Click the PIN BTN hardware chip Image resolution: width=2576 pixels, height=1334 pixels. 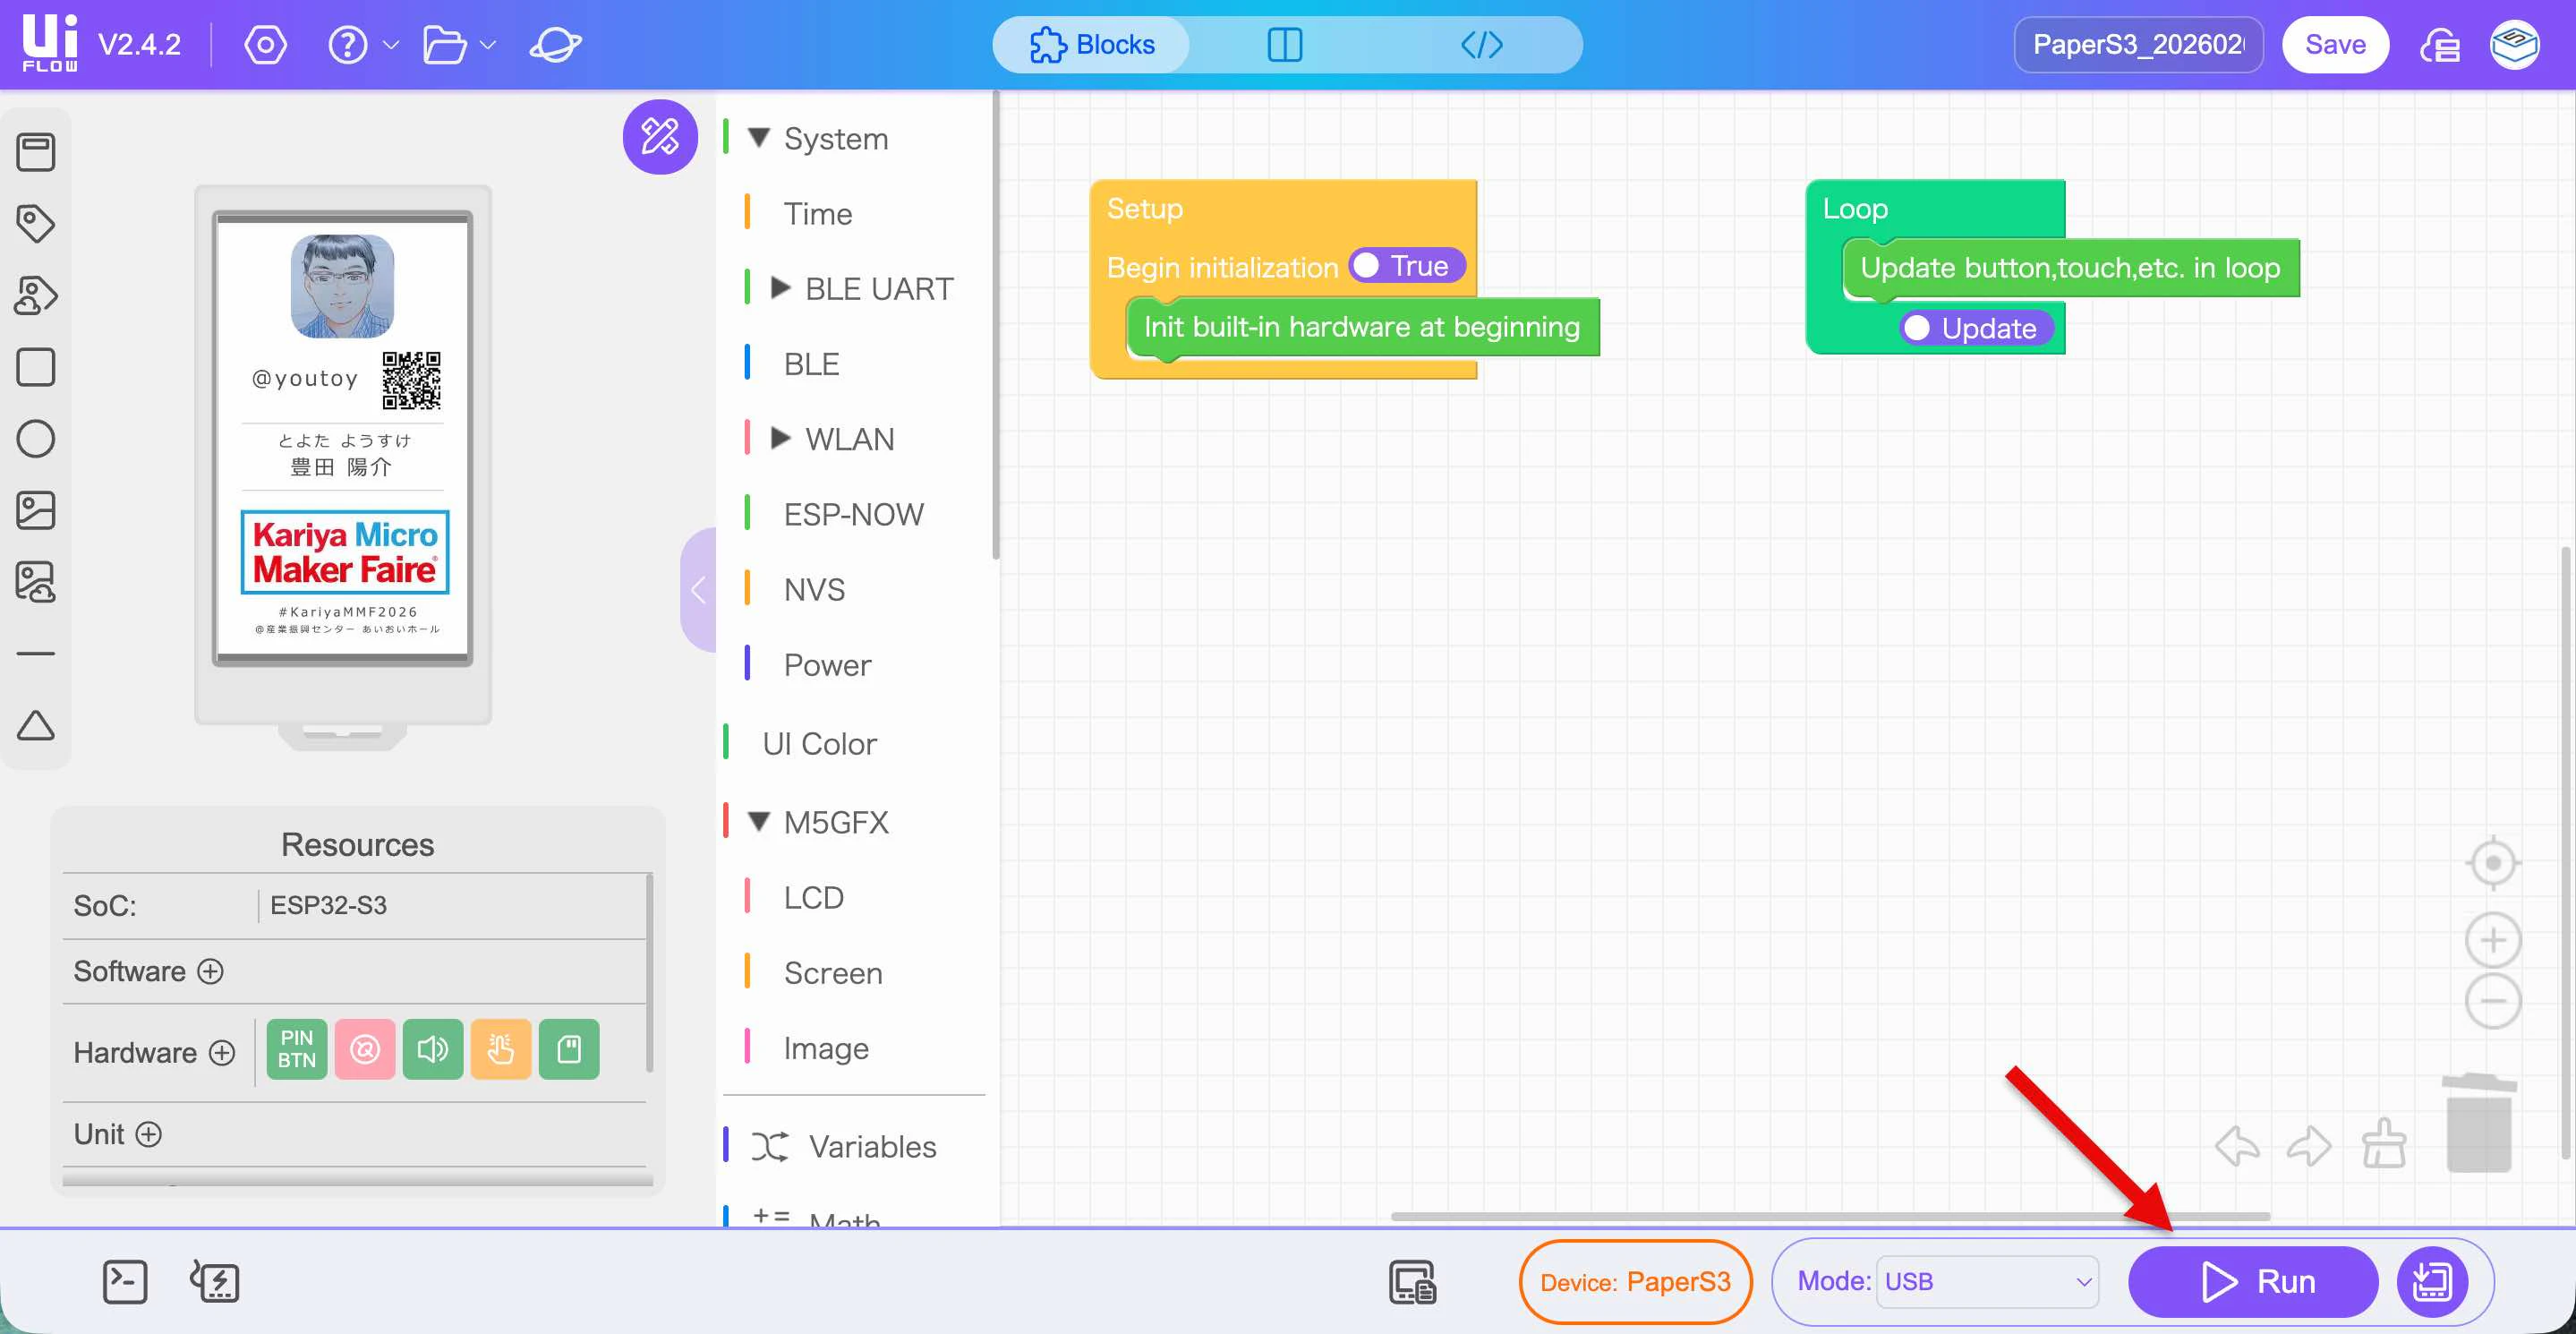297,1049
